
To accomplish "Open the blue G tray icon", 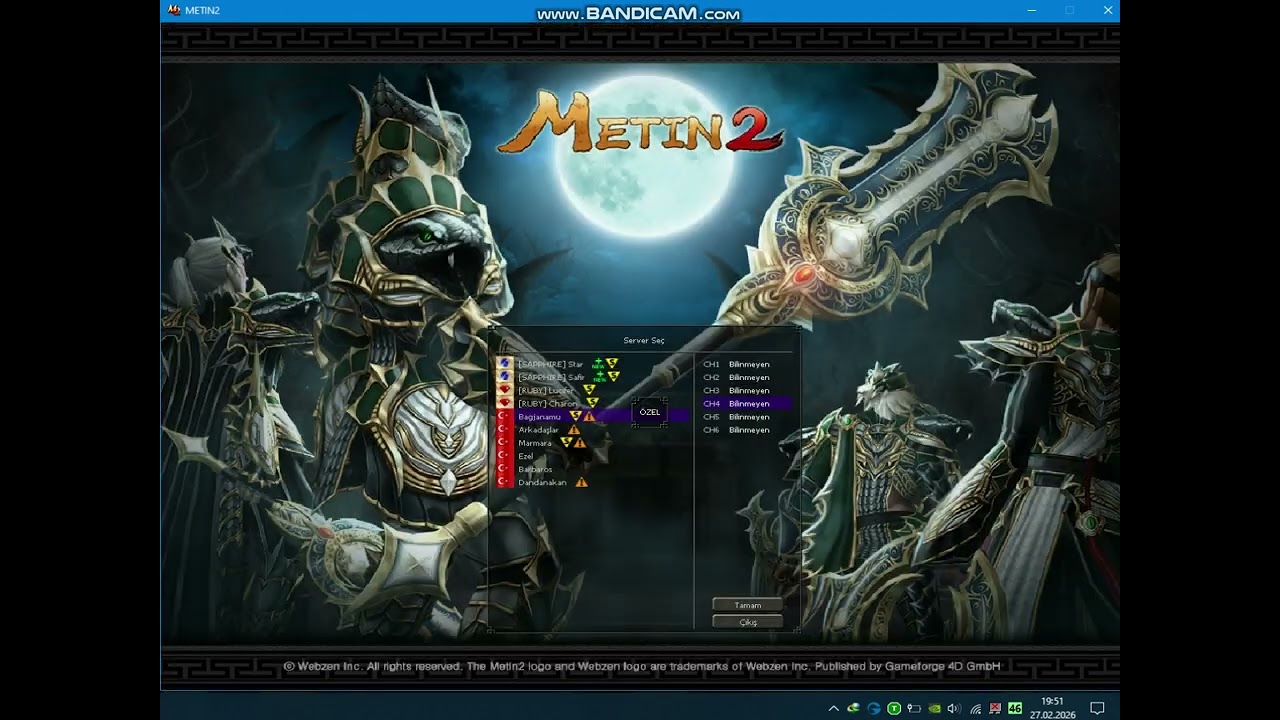I will tap(874, 708).
